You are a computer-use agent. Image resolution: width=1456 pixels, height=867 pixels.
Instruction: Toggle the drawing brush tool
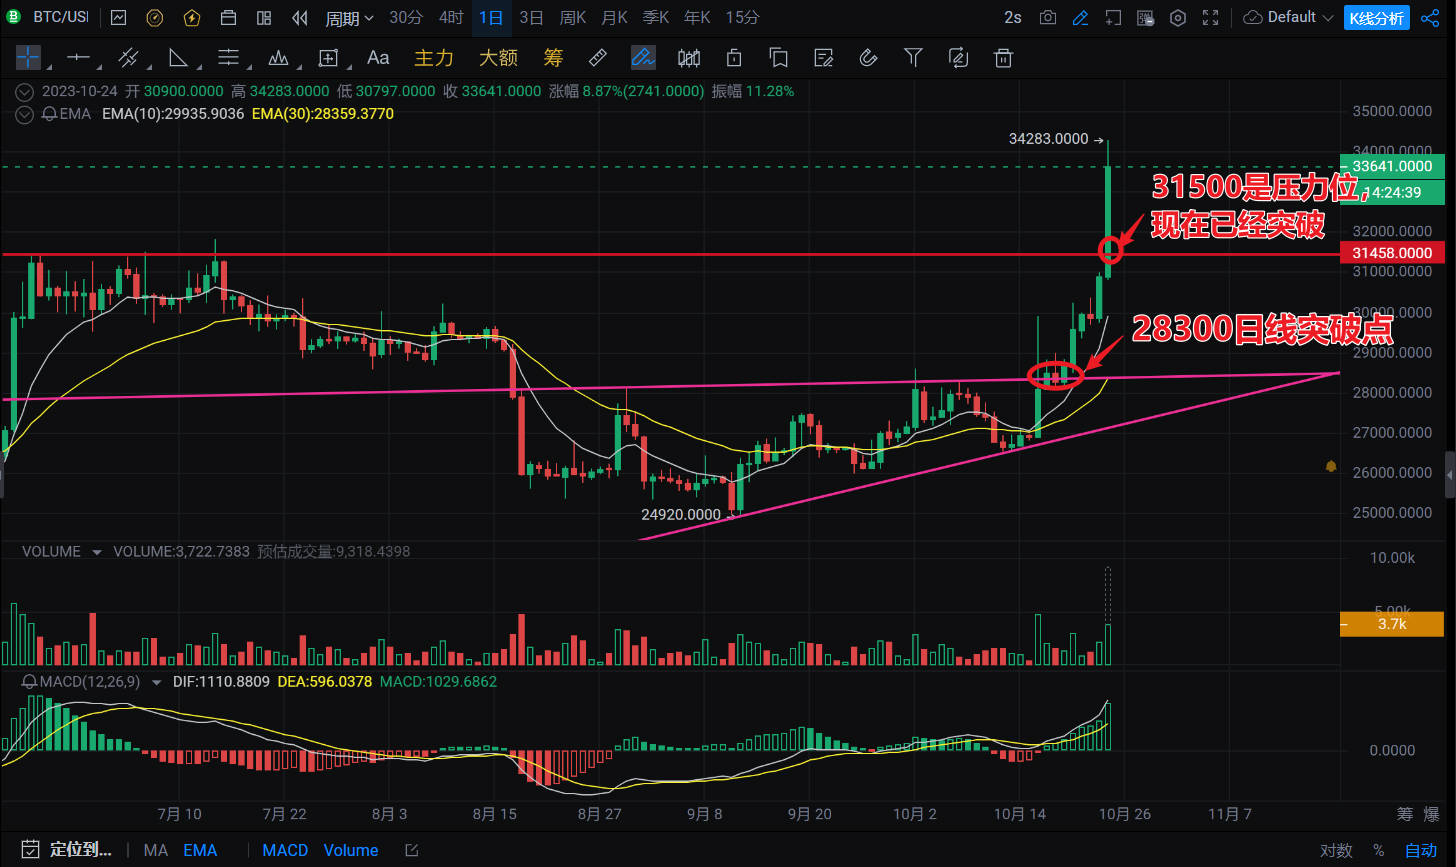point(643,57)
